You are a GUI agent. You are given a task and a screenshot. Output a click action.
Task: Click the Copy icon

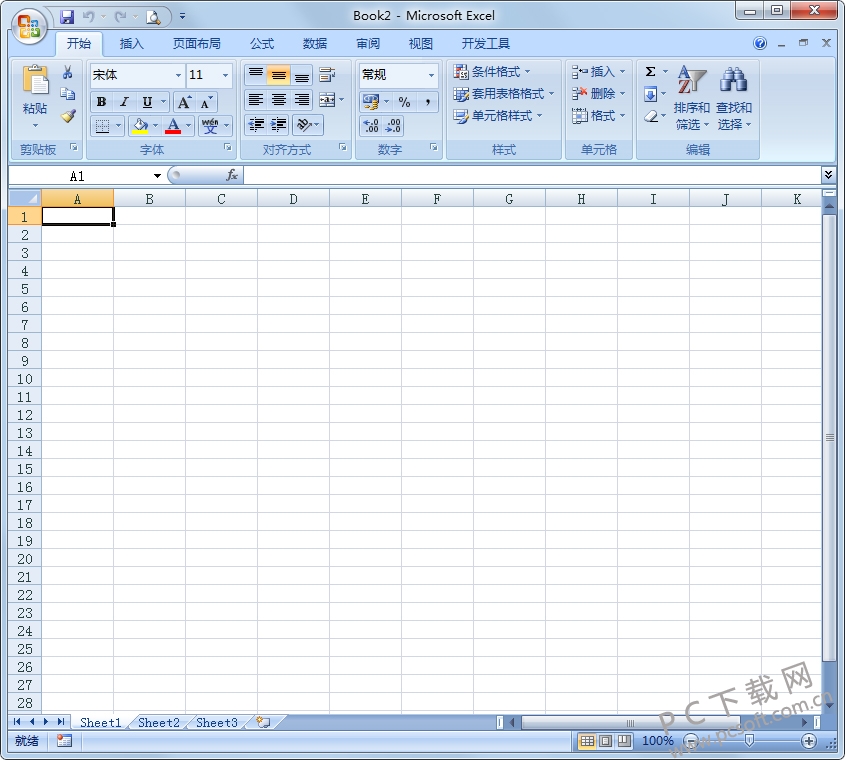click(x=68, y=94)
